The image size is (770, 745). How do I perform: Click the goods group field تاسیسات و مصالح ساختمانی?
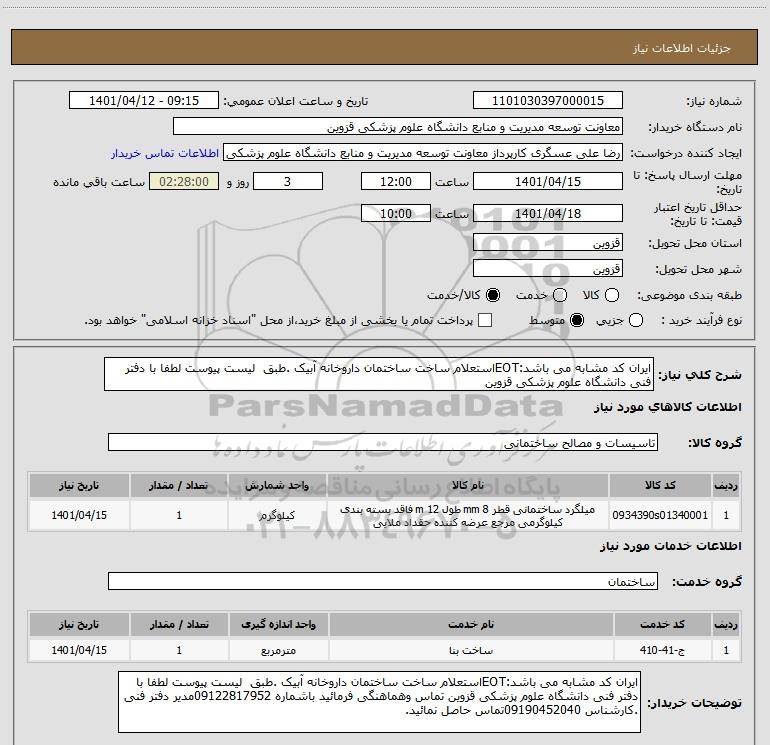383,442
